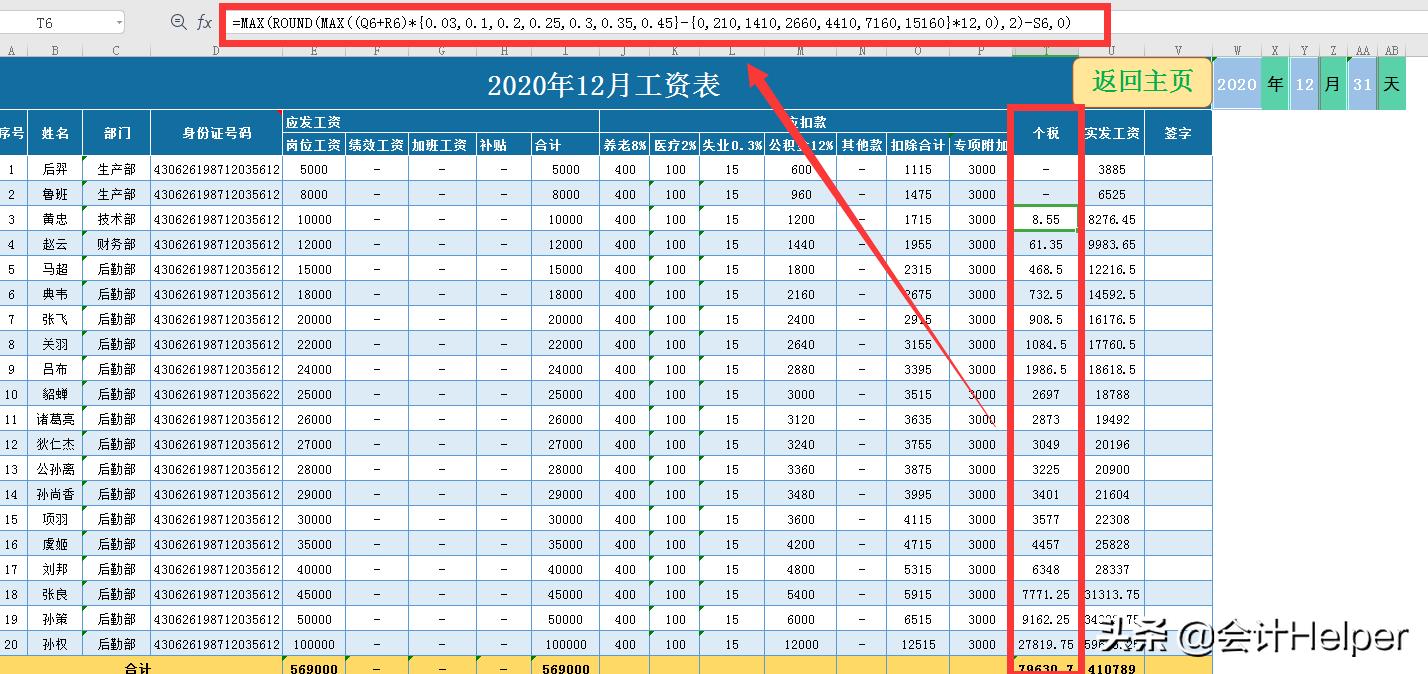Click the 专项附加 column header cell

pos(979,144)
